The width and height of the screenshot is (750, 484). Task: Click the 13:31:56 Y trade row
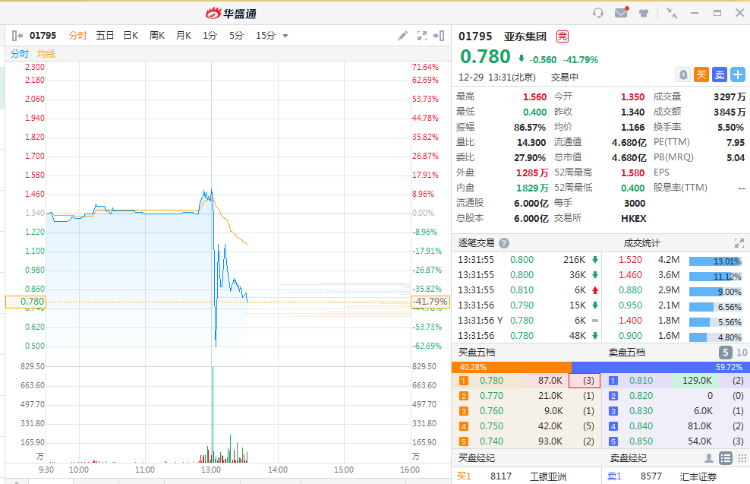(x=529, y=320)
